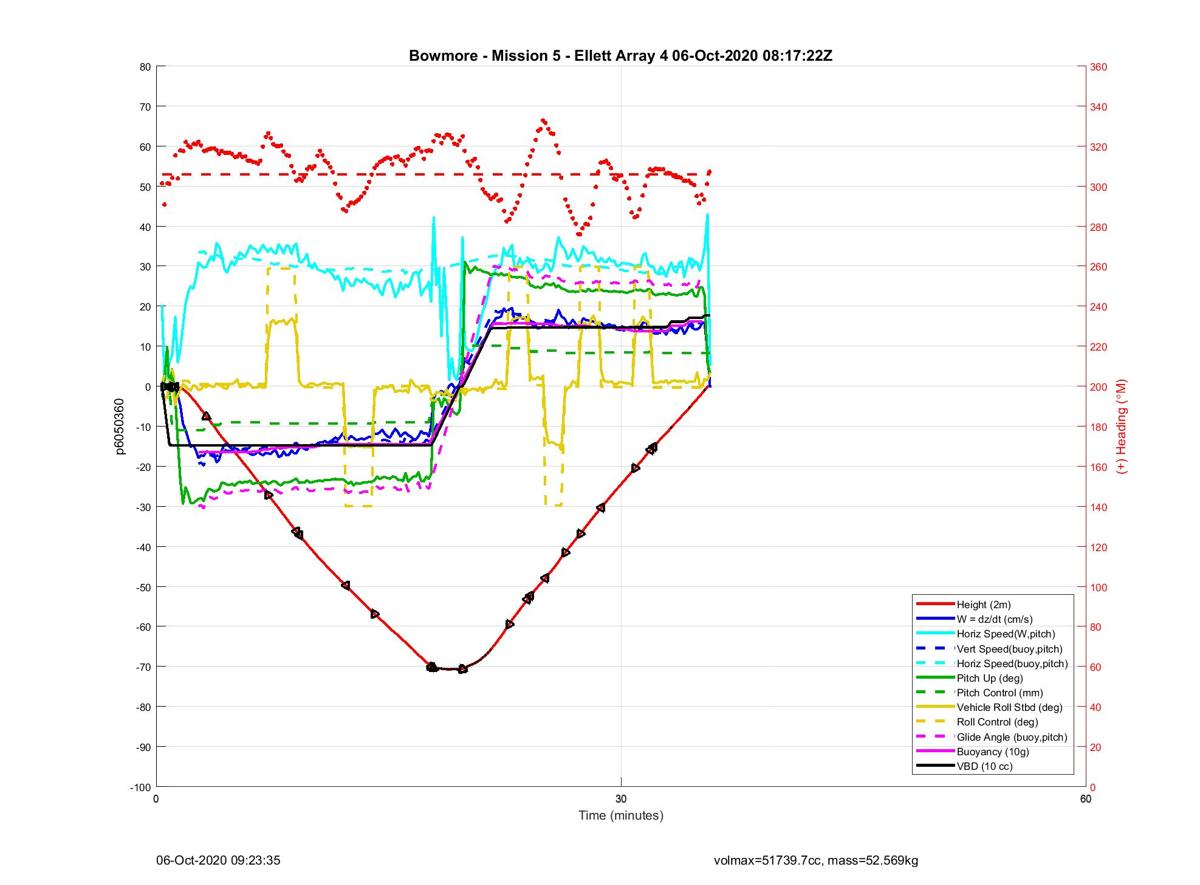Select legend entry 'Pitch Control (mm)'
The image size is (1200, 885).
point(998,692)
